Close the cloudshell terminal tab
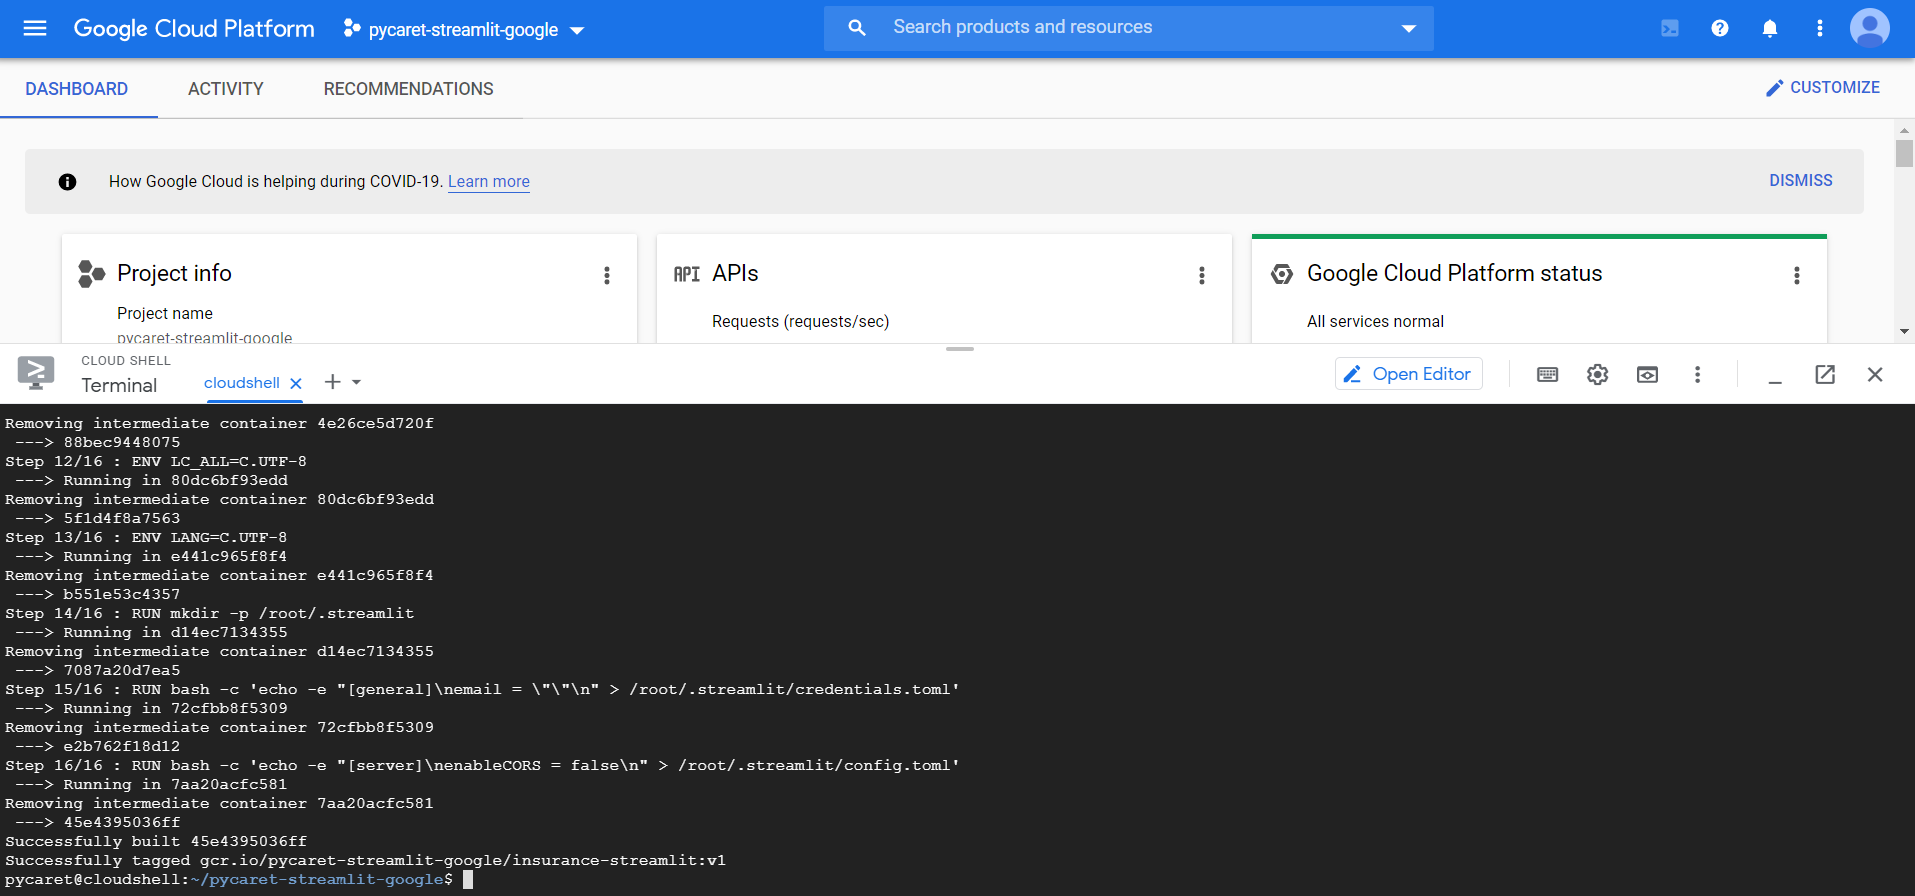The image size is (1915, 896). click(x=296, y=383)
